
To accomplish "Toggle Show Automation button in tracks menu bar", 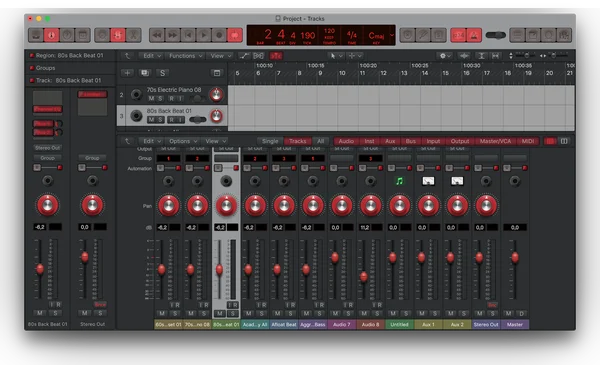I will click(244, 56).
